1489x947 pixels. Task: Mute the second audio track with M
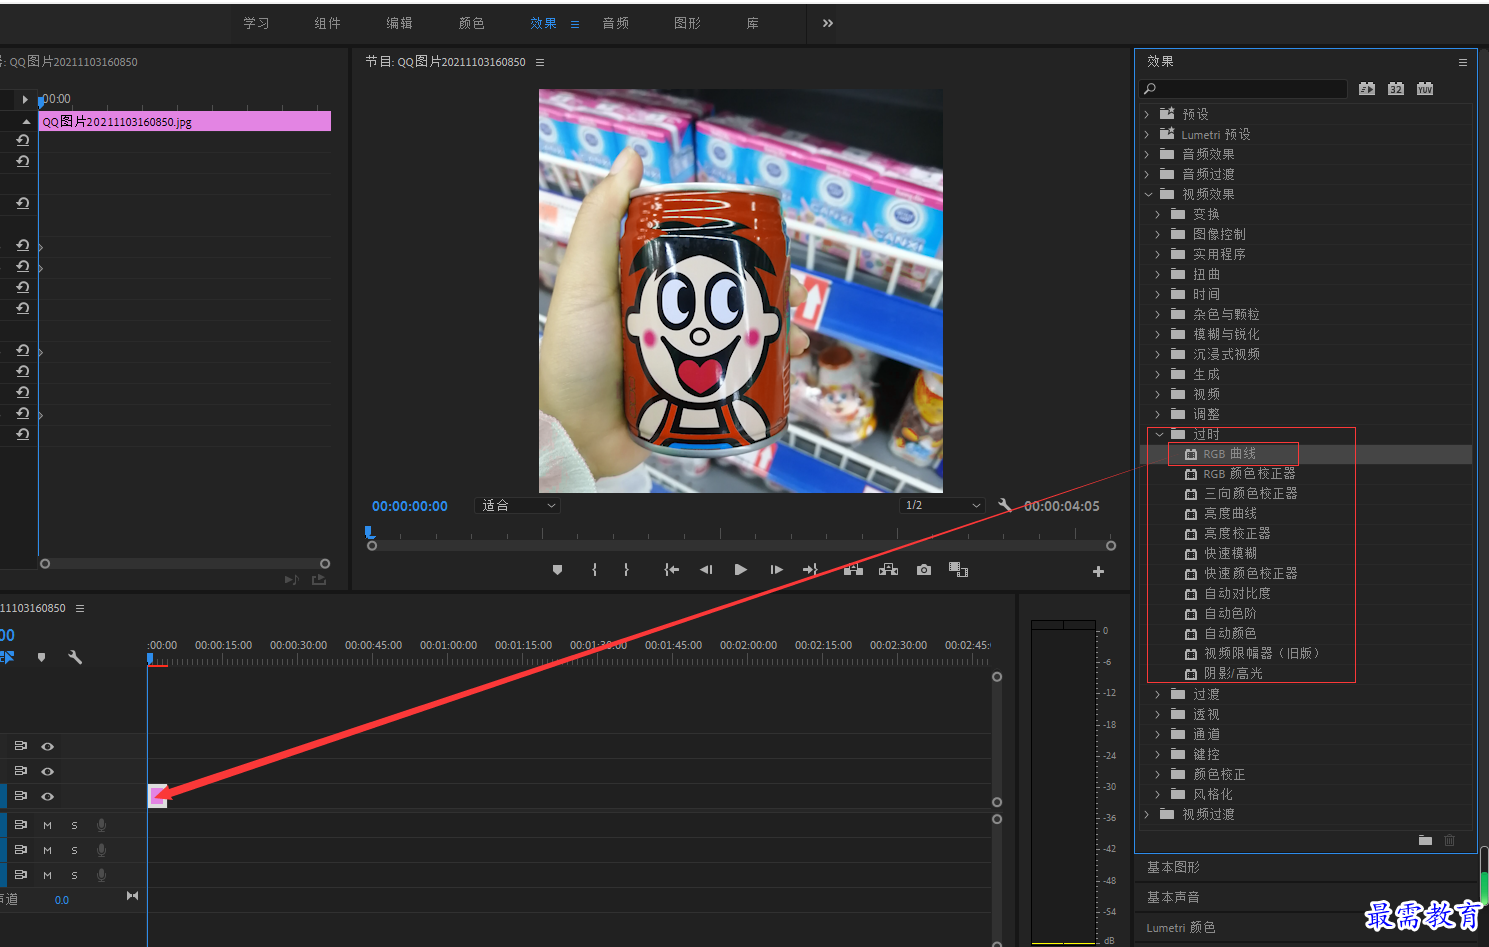47,850
